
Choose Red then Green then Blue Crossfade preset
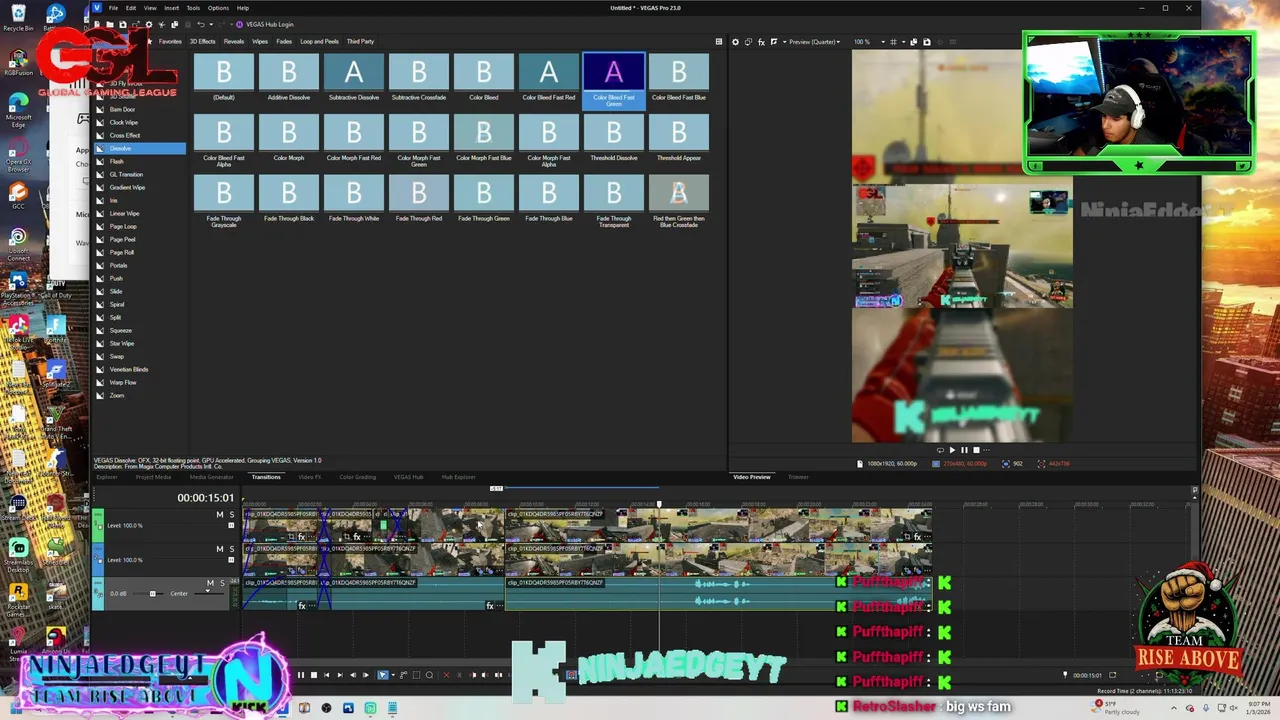pyautogui.click(x=679, y=200)
